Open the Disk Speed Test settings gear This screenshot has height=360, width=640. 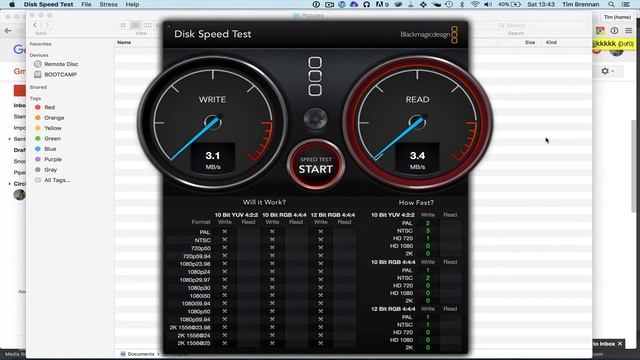tap(315, 118)
